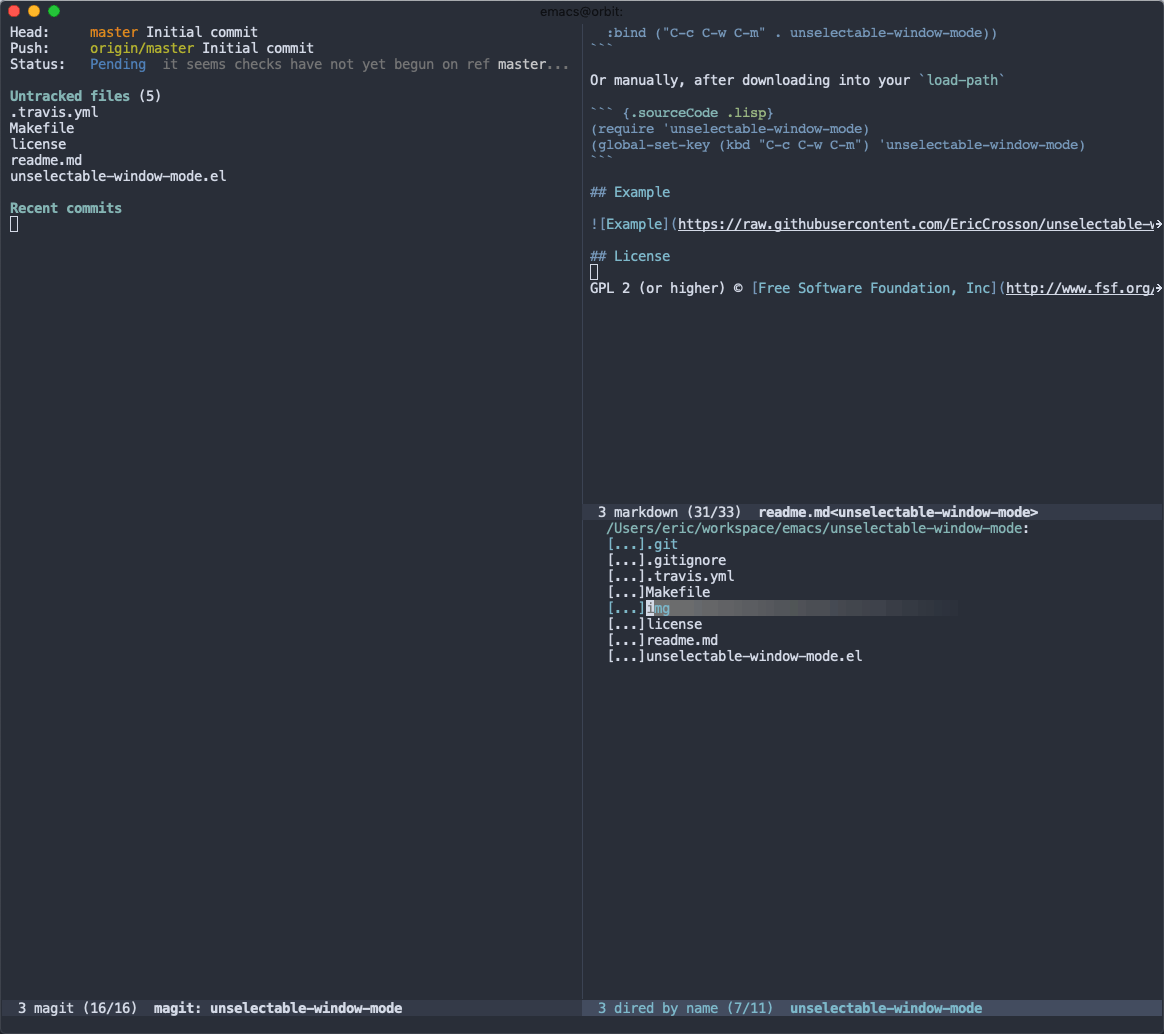Screen dimensions: 1164x1034
Task: Click the (require 'unselectable-window-mode) code line
Action: [730, 128]
